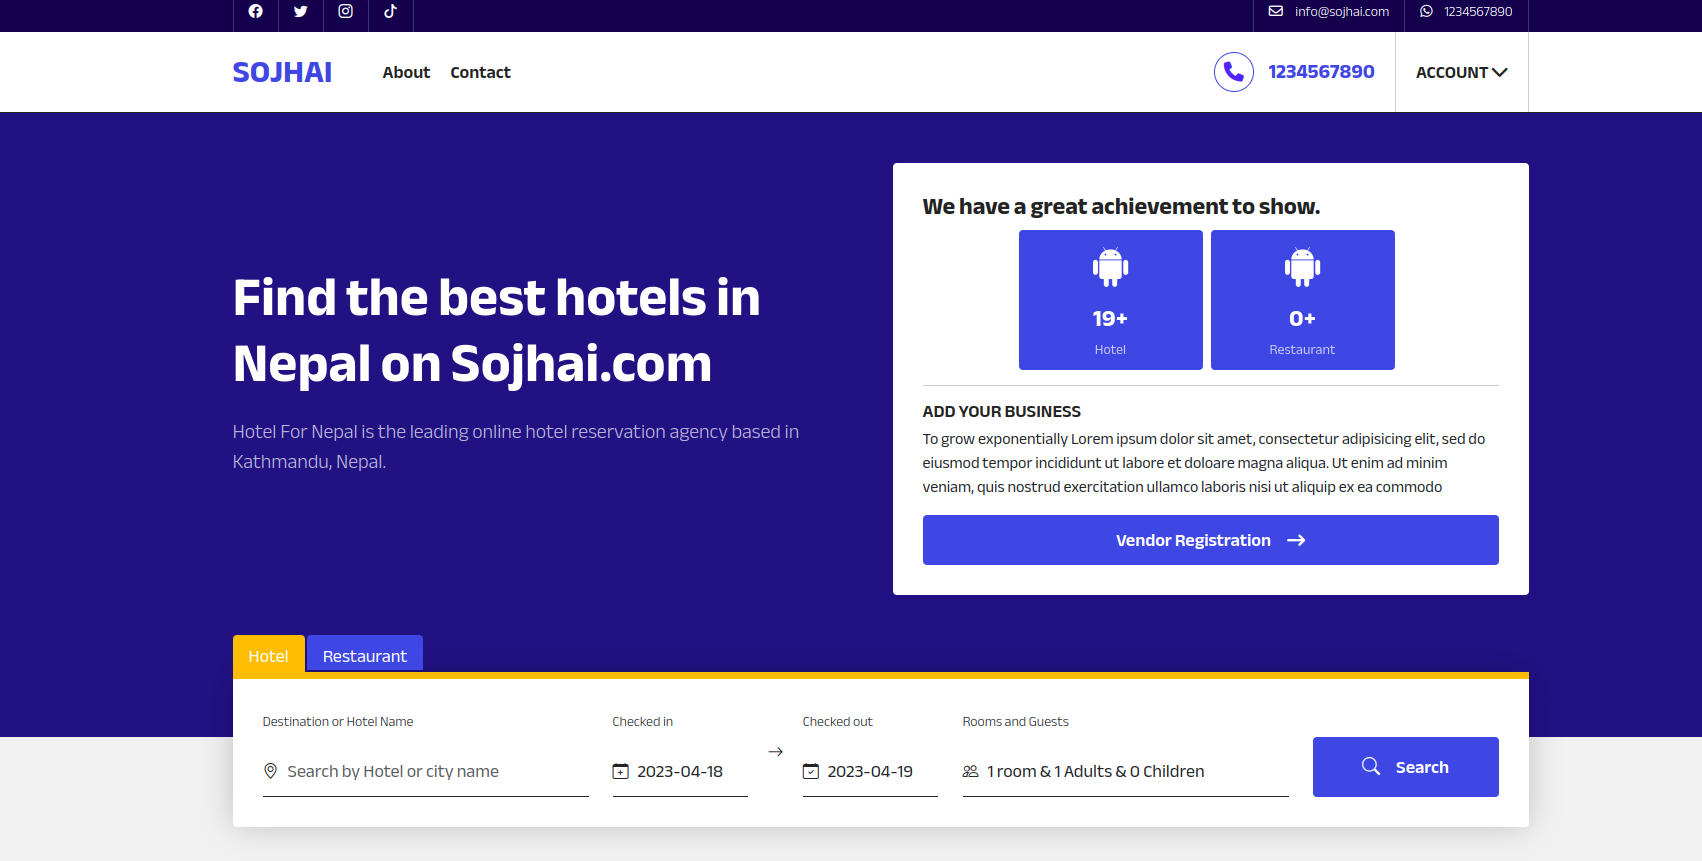
Task: Click the Vendor Registration button
Action: pos(1210,540)
